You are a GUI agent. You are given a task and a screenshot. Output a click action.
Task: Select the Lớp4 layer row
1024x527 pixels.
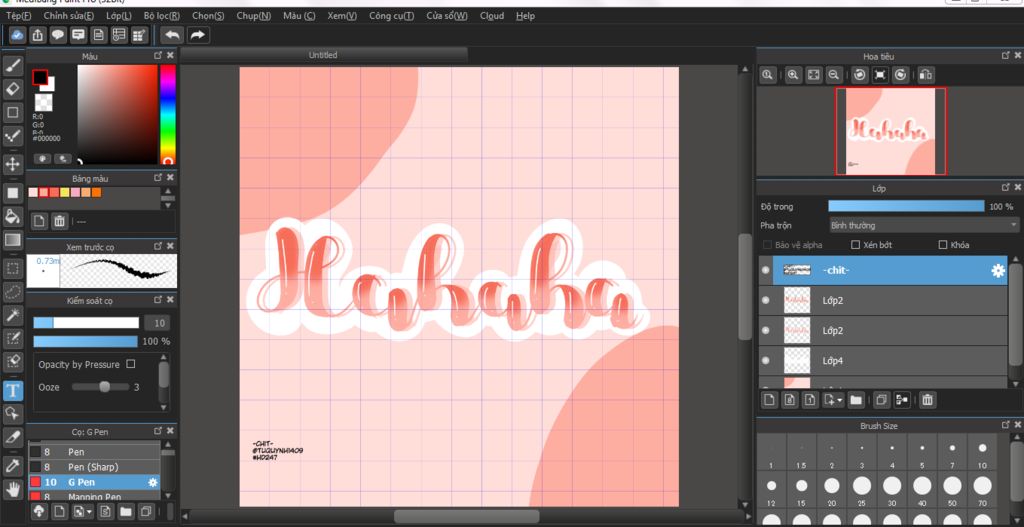[883, 360]
